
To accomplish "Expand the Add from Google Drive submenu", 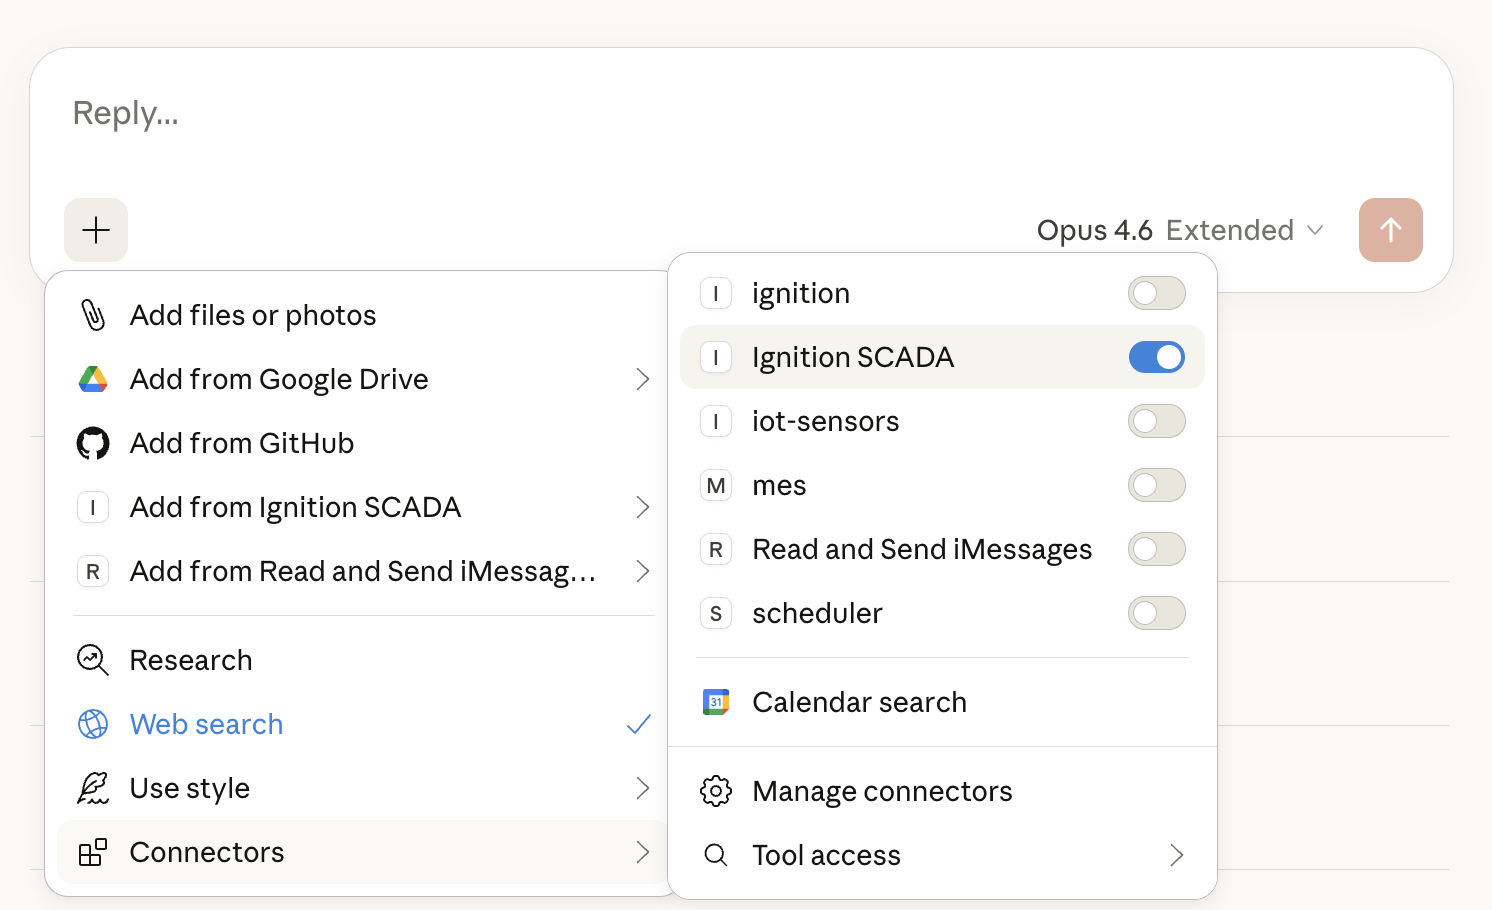I will 279,379.
